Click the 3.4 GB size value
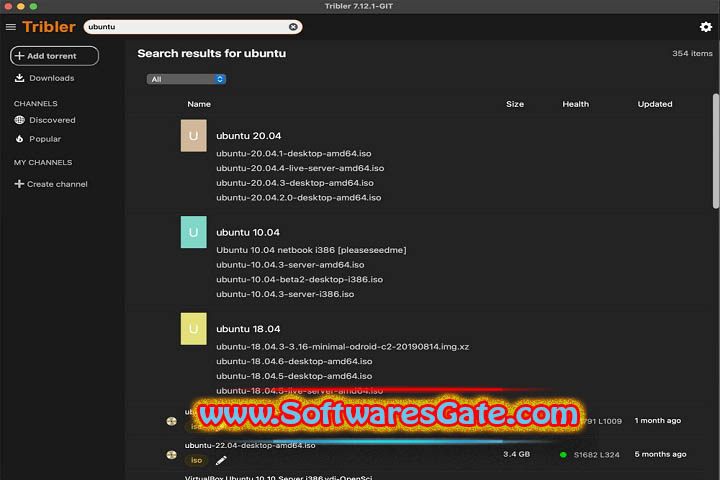The width and height of the screenshot is (720, 480). click(516, 454)
